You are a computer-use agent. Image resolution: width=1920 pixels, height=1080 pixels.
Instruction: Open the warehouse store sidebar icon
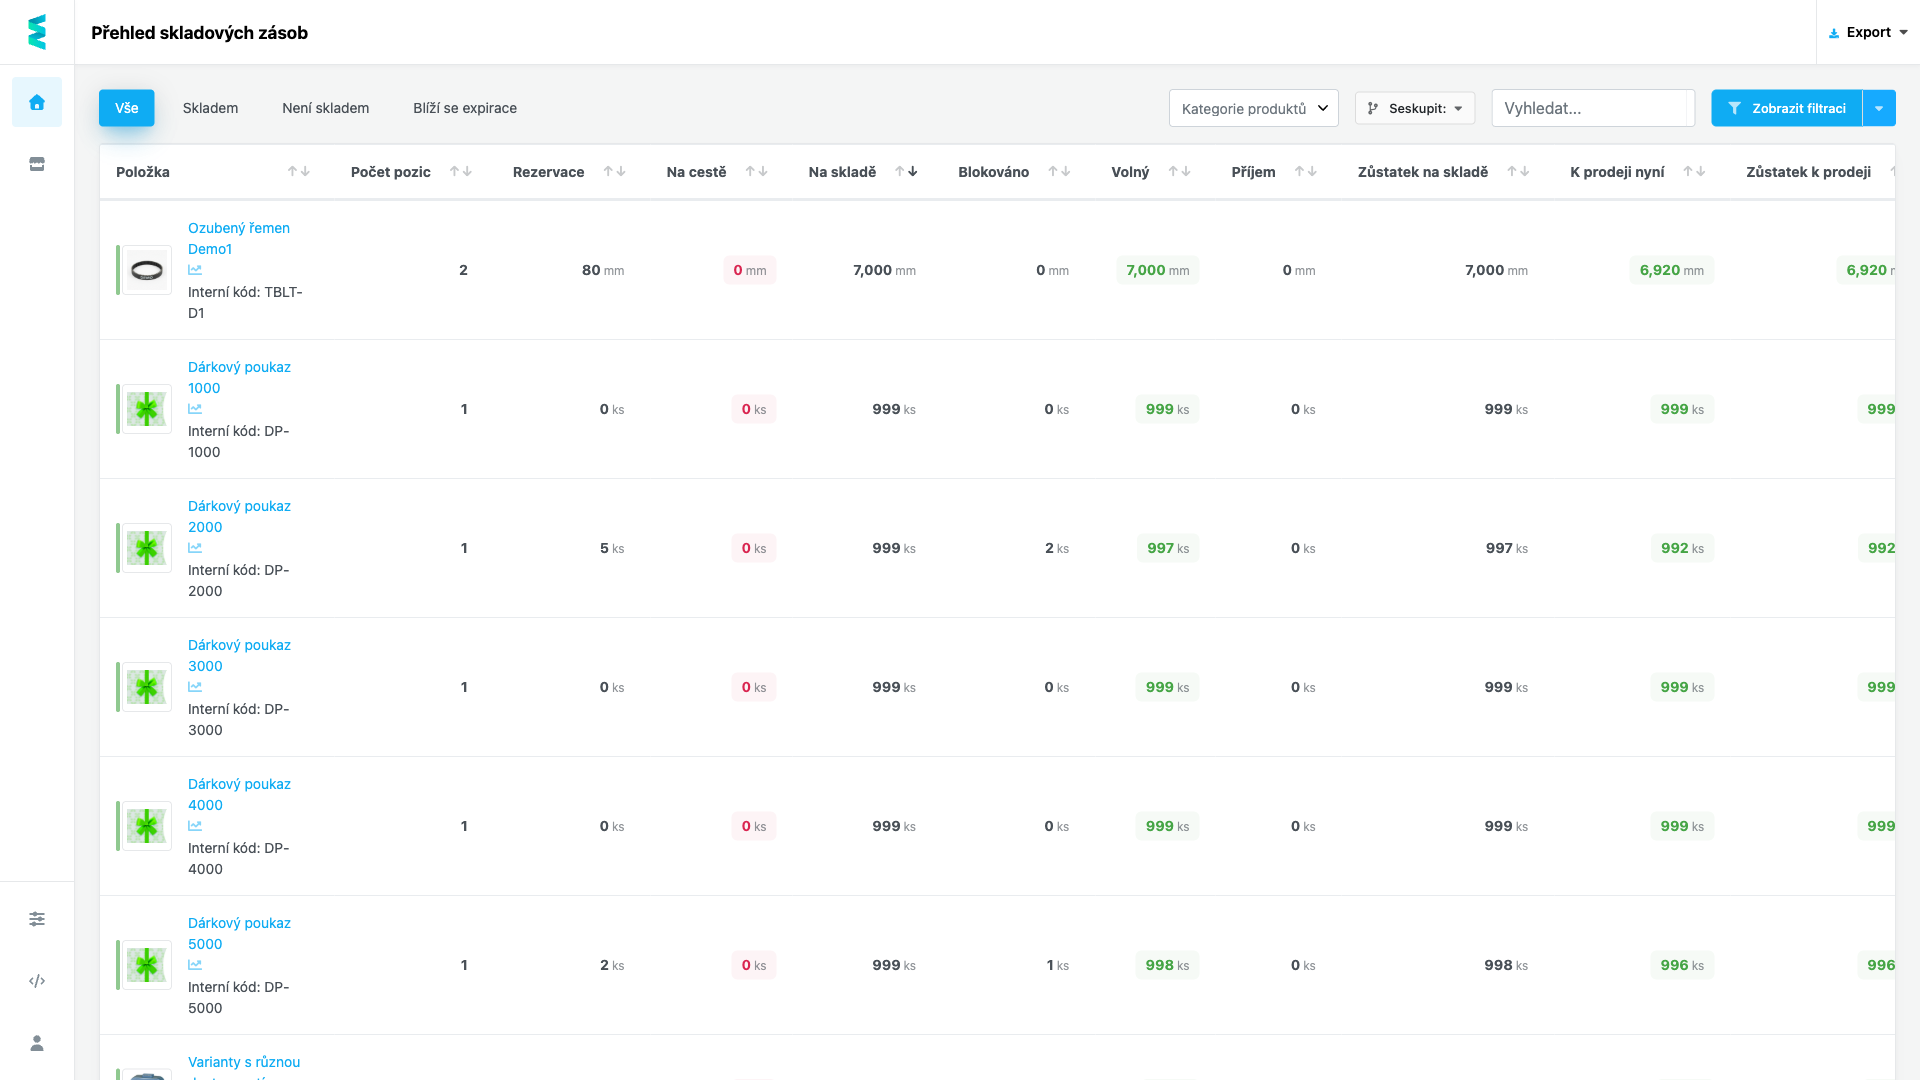(37, 164)
